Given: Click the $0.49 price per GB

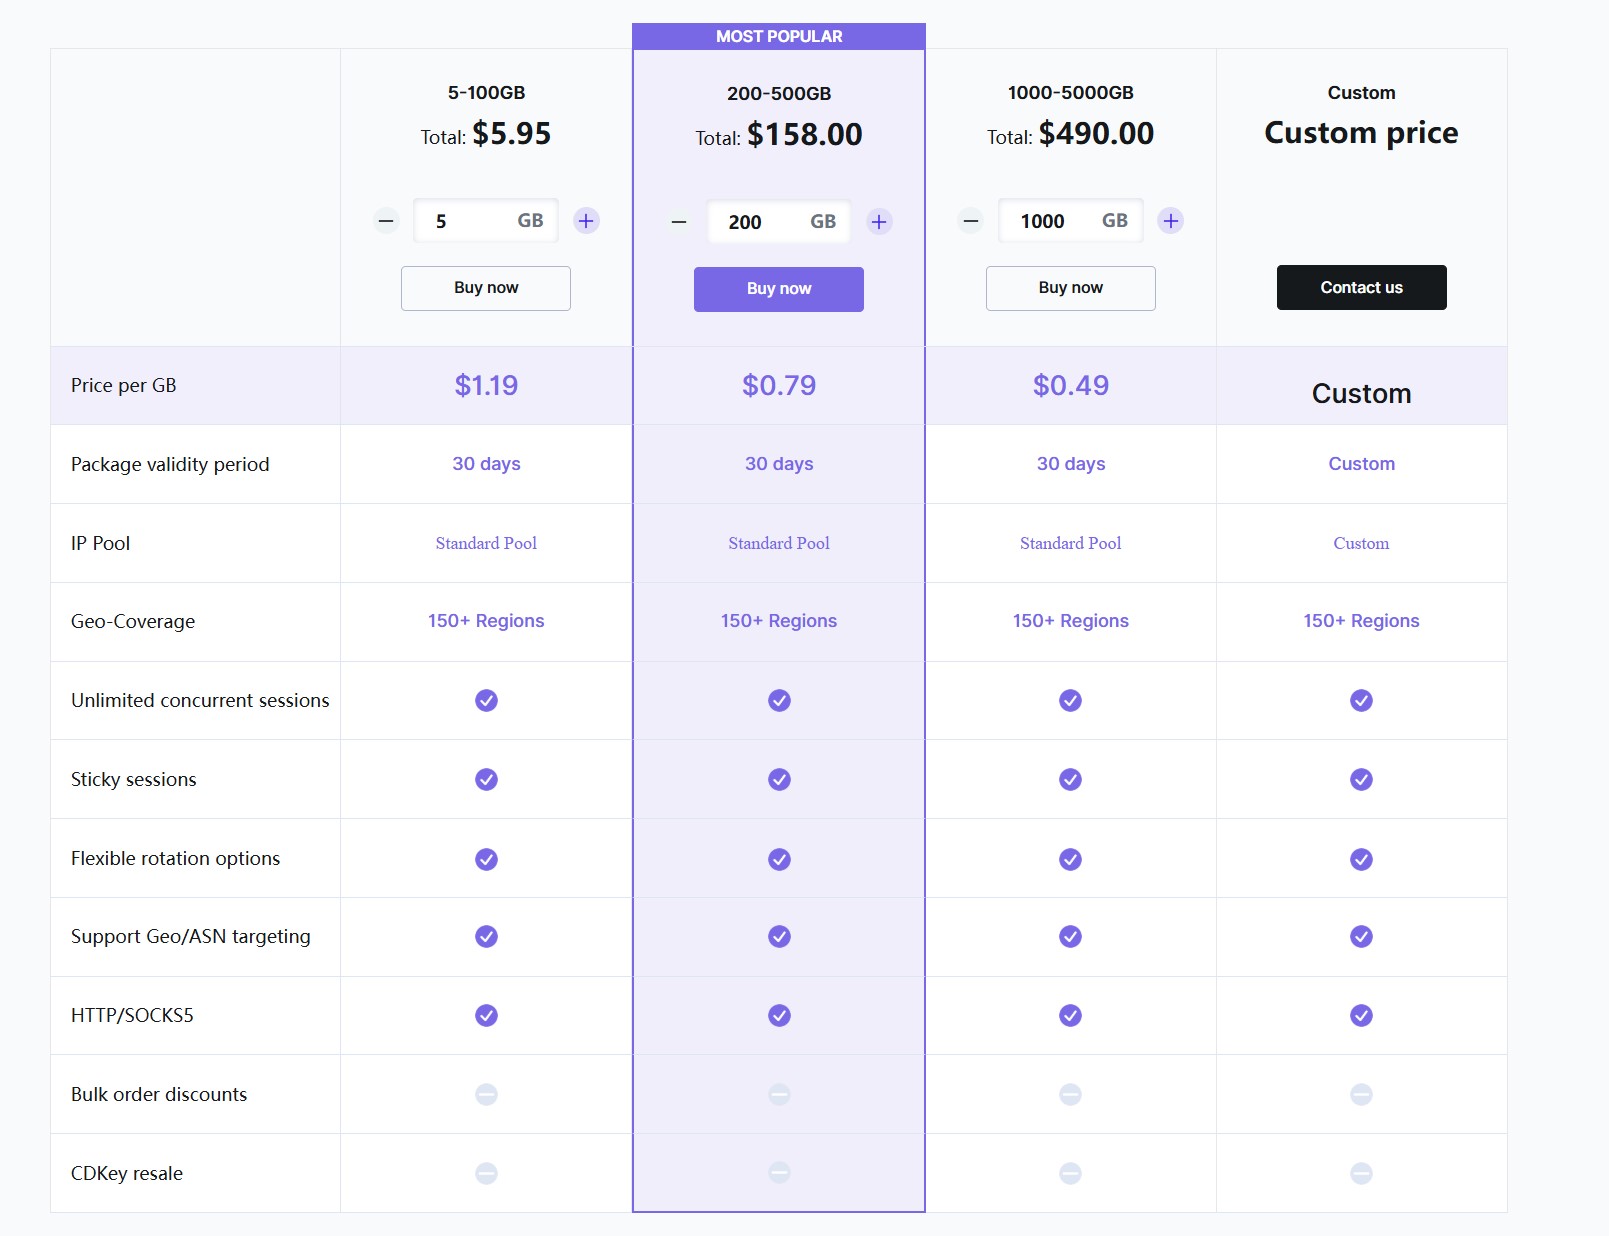Looking at the screenshot, I should point(1071,385).
